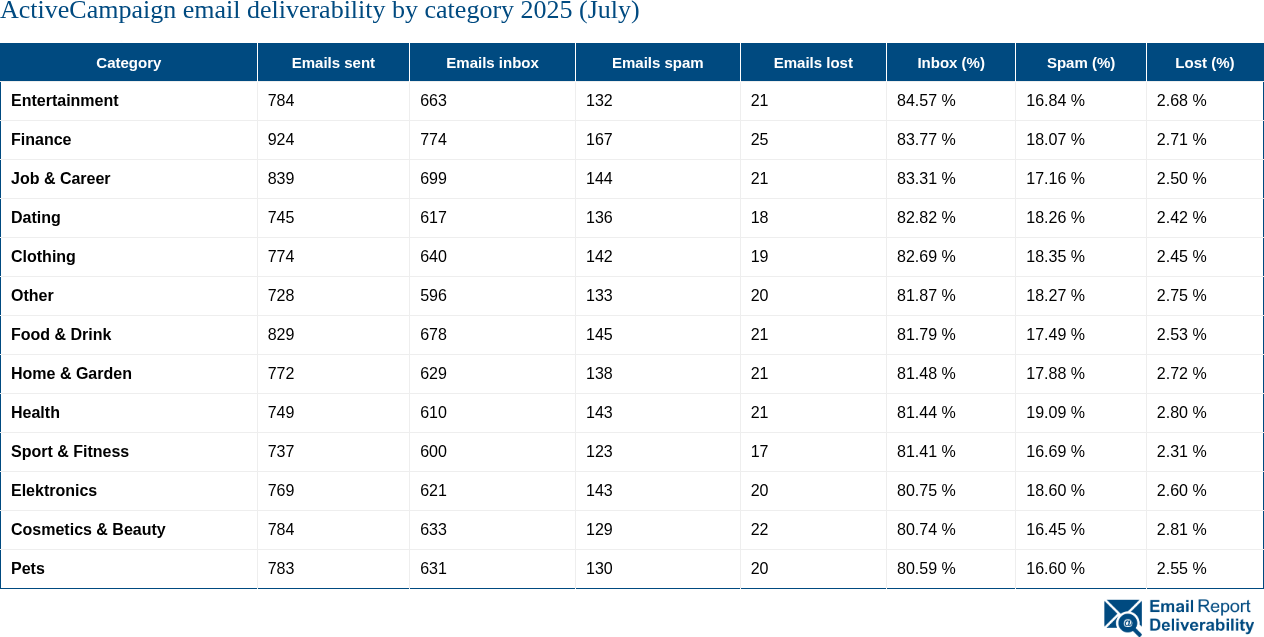Viewport: 1264px width, 637px height.
Task: Click the 16.69 % spam value for Sport & Fitness
Action: pyautogui.click(x=1055, y=452)
